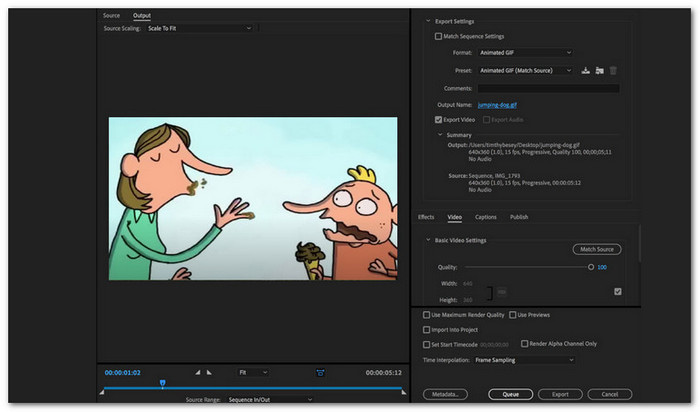Click the left in-point timeline handle
The image size is (700, 412).
(102, 392)
